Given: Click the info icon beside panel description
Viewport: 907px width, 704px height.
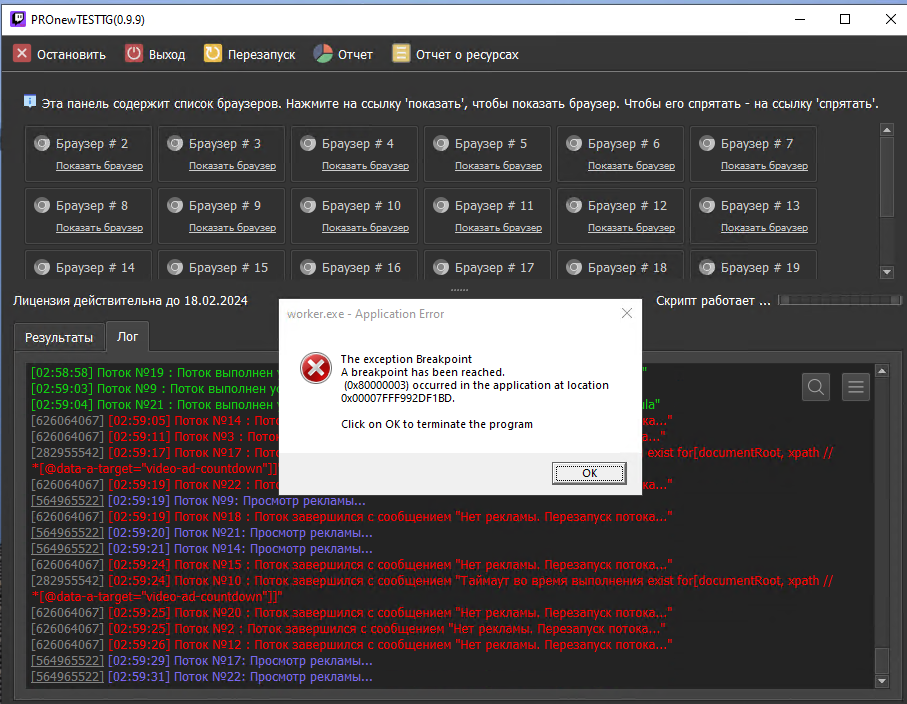Looking at the screenshot, I should (30, 102).
